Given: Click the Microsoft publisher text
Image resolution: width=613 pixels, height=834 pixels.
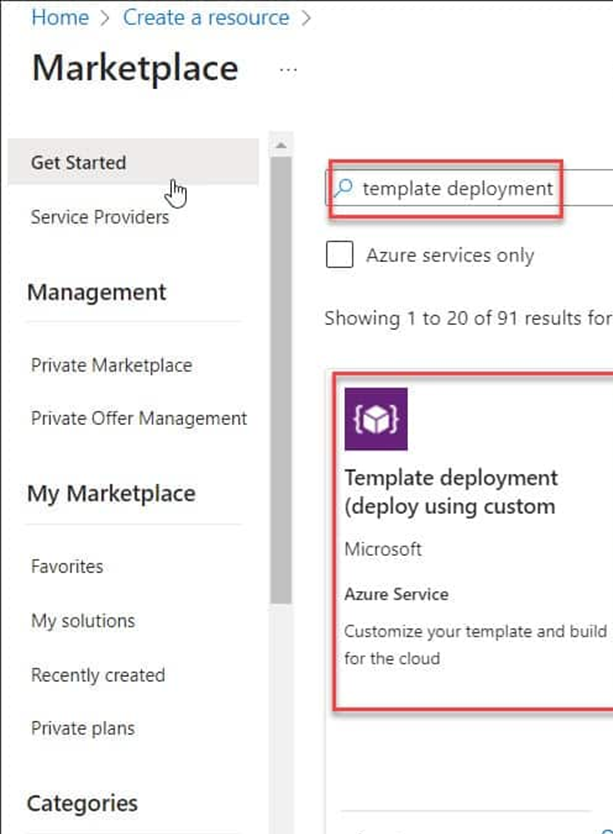Looking at the screenshot, I should point(383,549).
